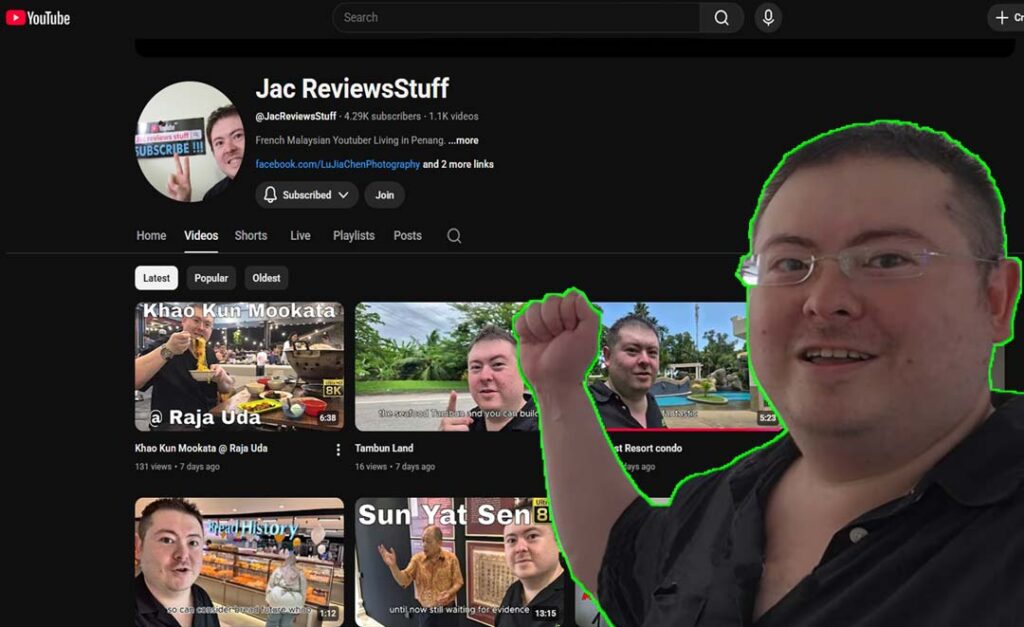The width and height of the screenshot is (1024, 627).
Task: Open the Playlists tab
Action: 353,236
